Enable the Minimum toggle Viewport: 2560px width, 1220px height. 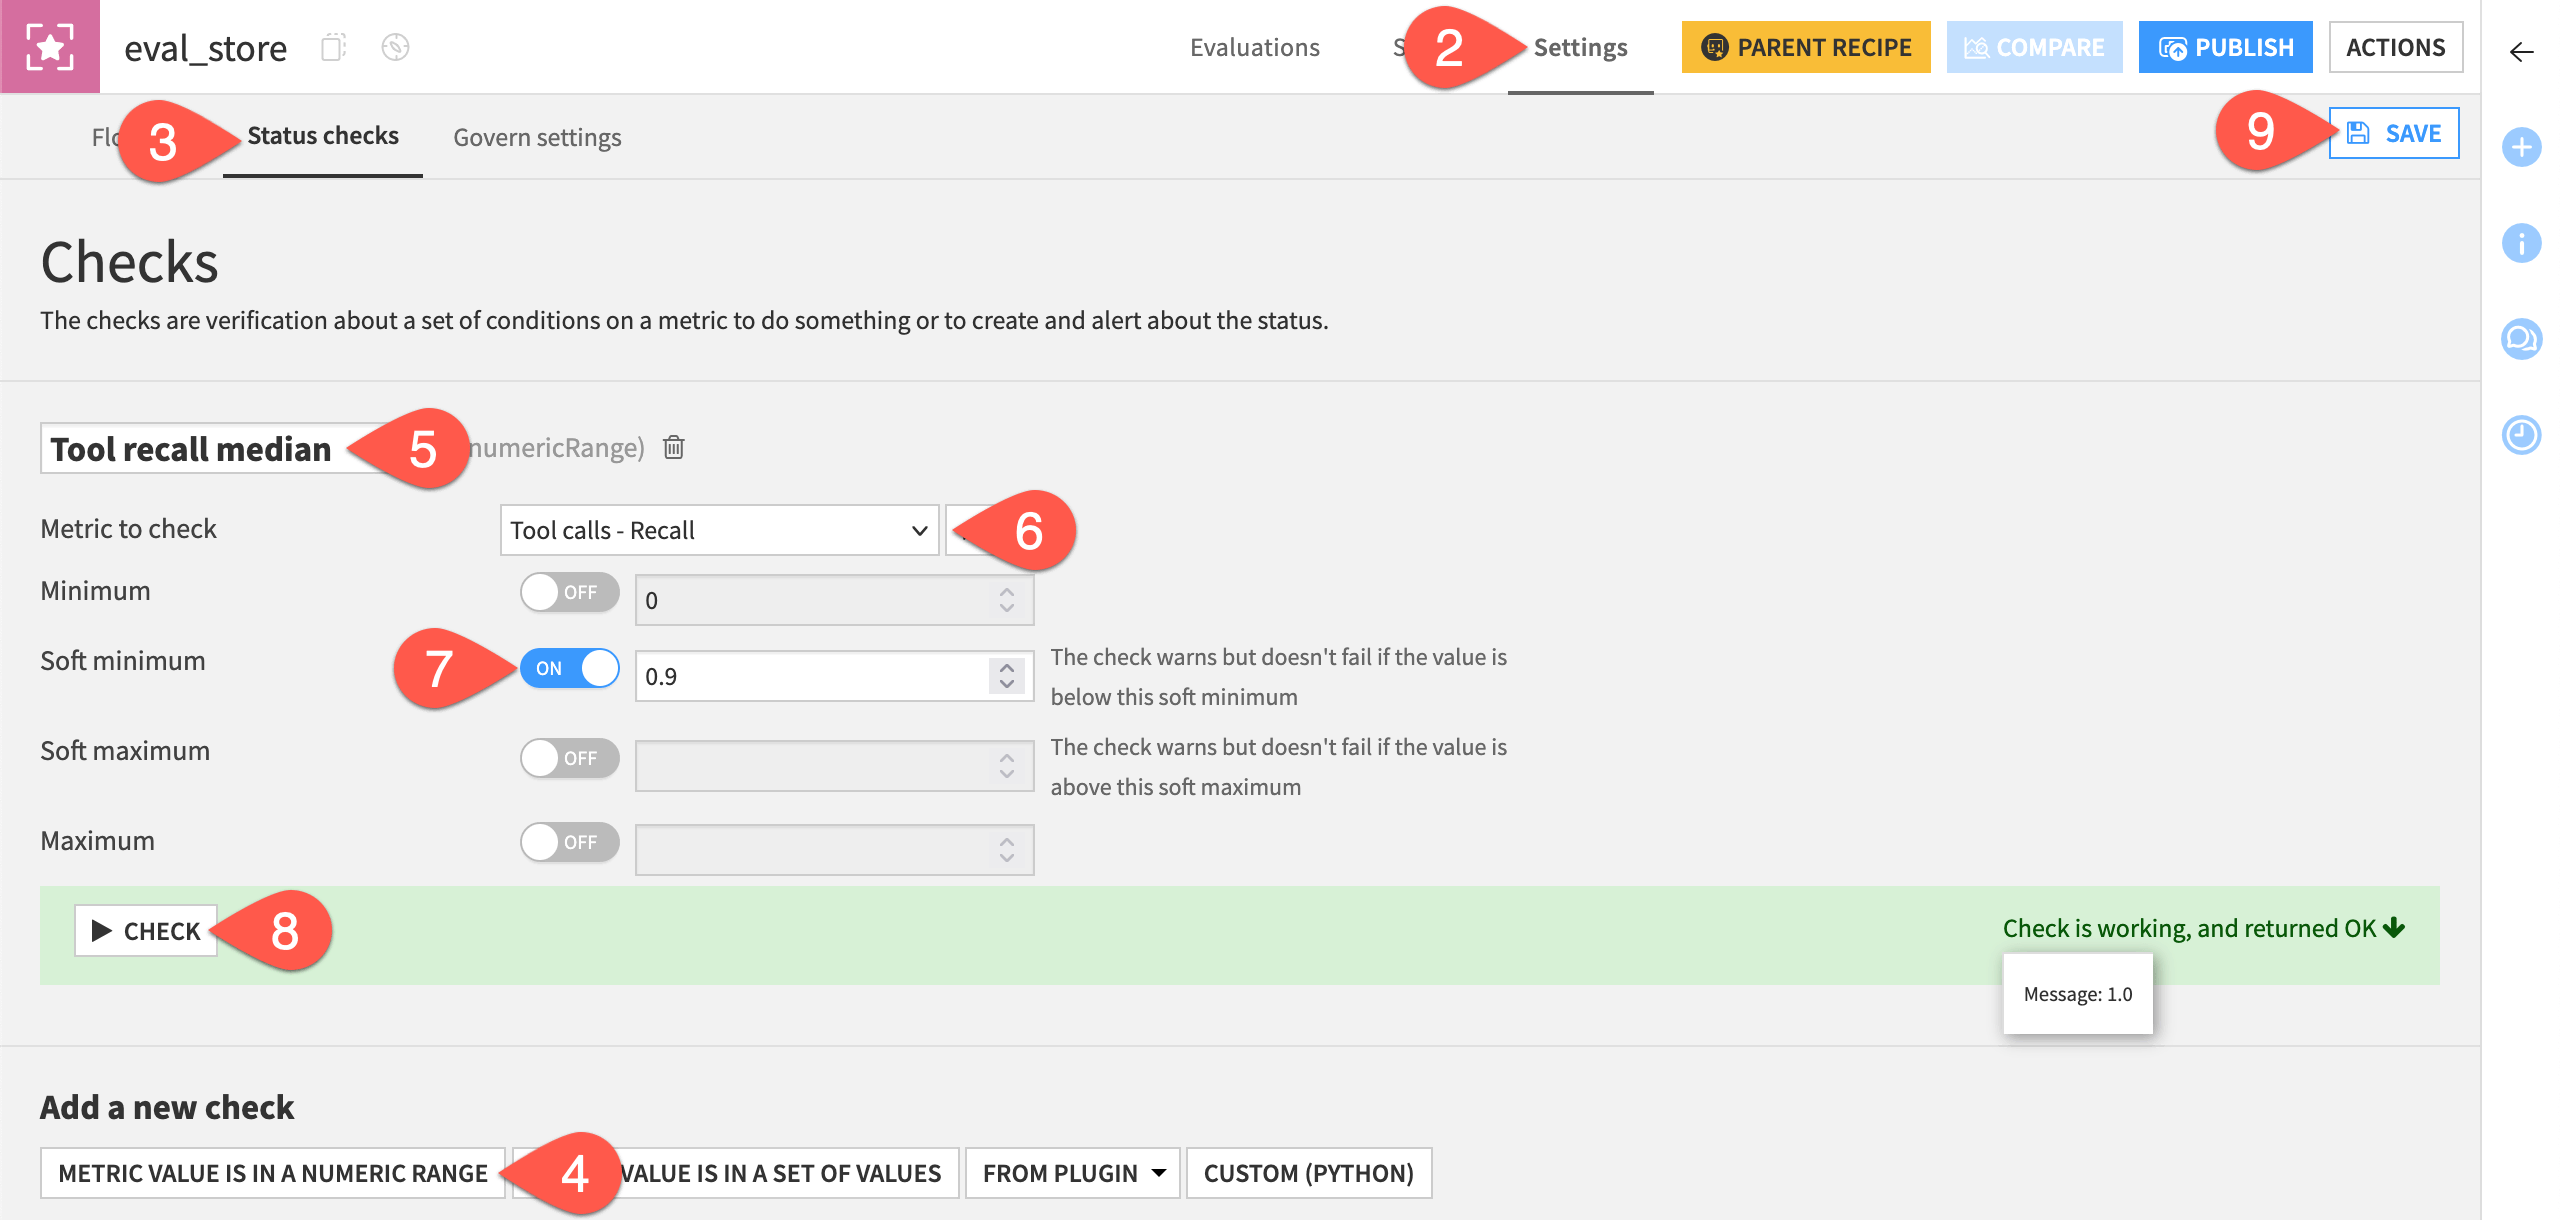[569, 591]
